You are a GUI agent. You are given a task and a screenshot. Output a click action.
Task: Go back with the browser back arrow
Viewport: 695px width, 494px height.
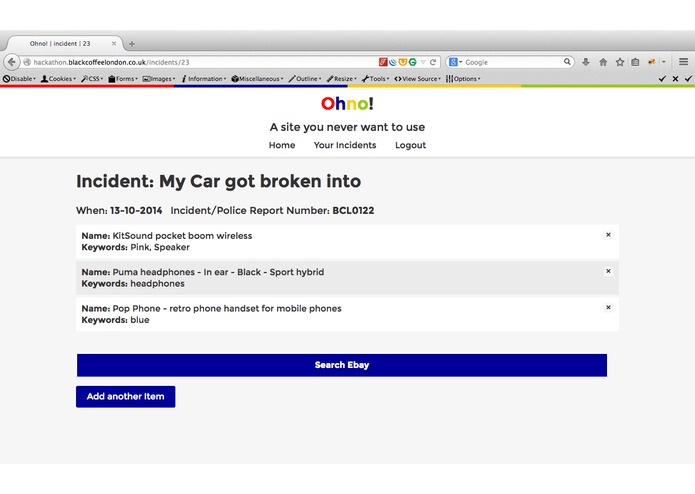coord(12,62)
